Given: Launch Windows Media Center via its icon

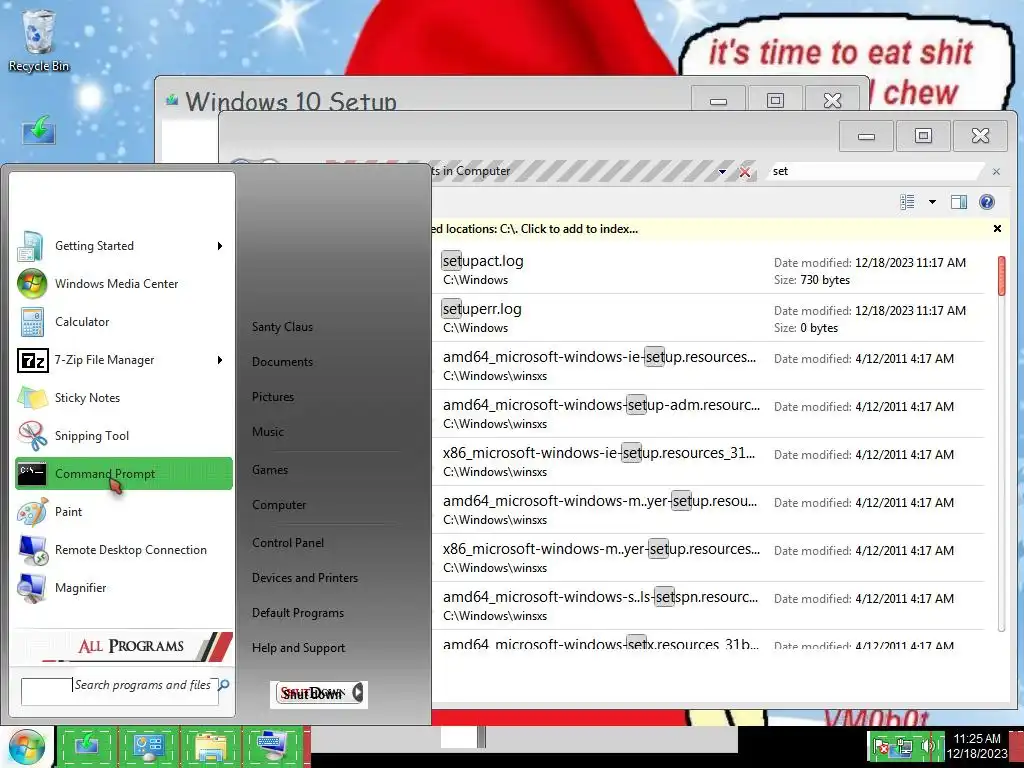Looking at the screenshot, I should [x=32, y=284].
